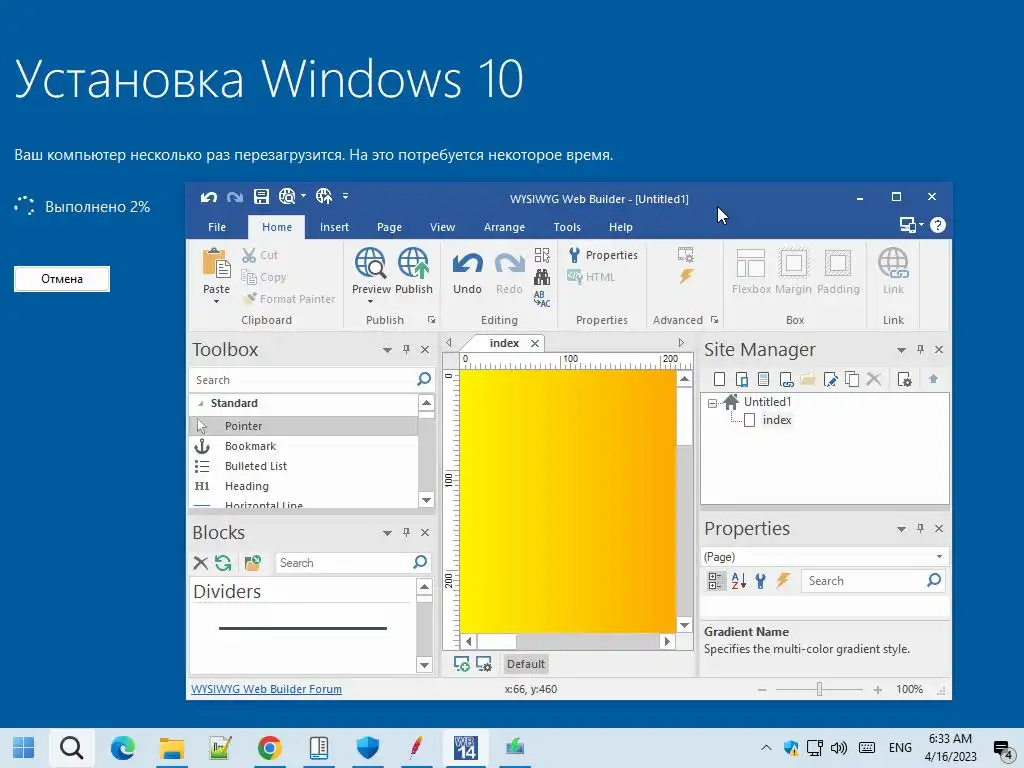Screen dimensions: 1024x768
Task: Switch to the Tools ribbon tab
Action: (x=567, y=227)
